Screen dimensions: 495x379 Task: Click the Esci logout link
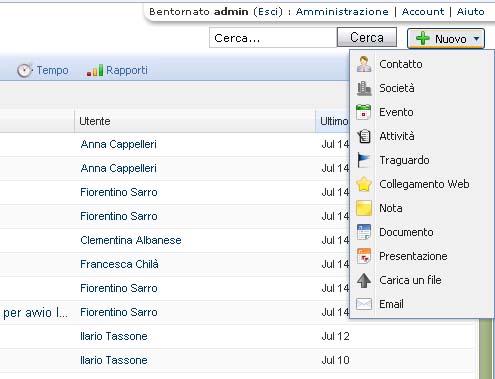coord(268,12)
